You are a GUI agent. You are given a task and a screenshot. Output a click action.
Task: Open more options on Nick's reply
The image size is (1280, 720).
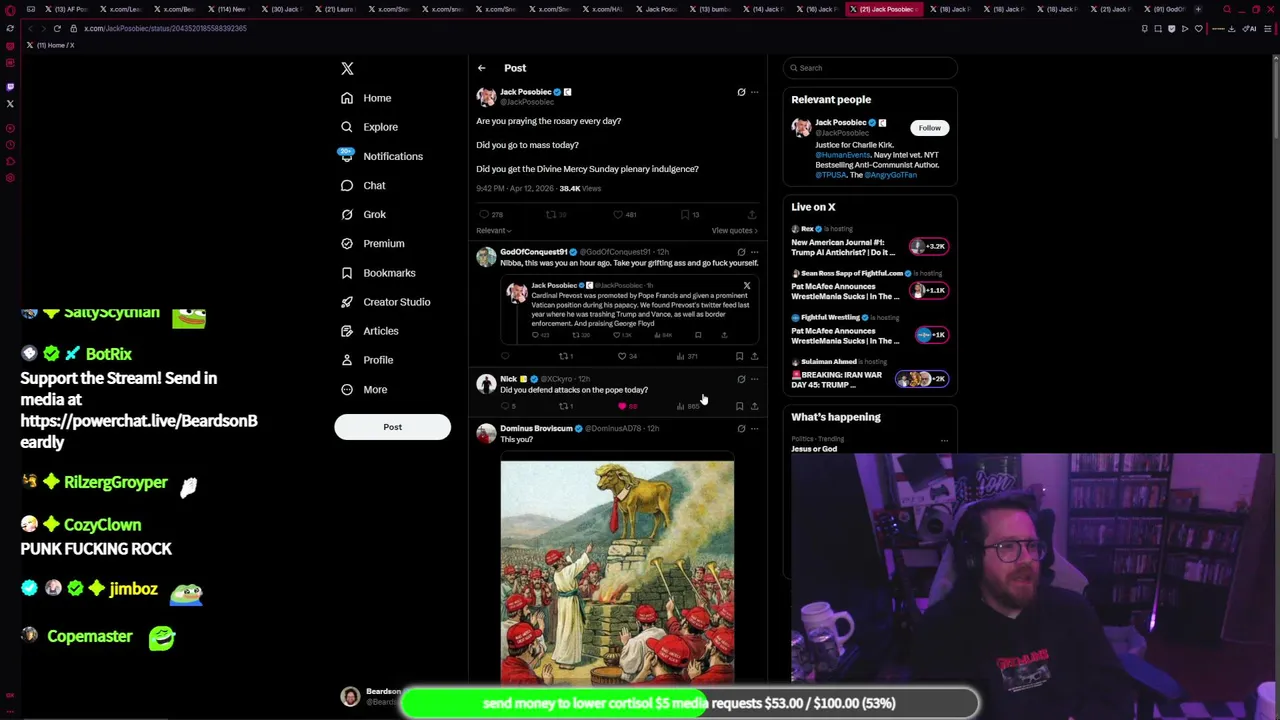tap(754, 379)
